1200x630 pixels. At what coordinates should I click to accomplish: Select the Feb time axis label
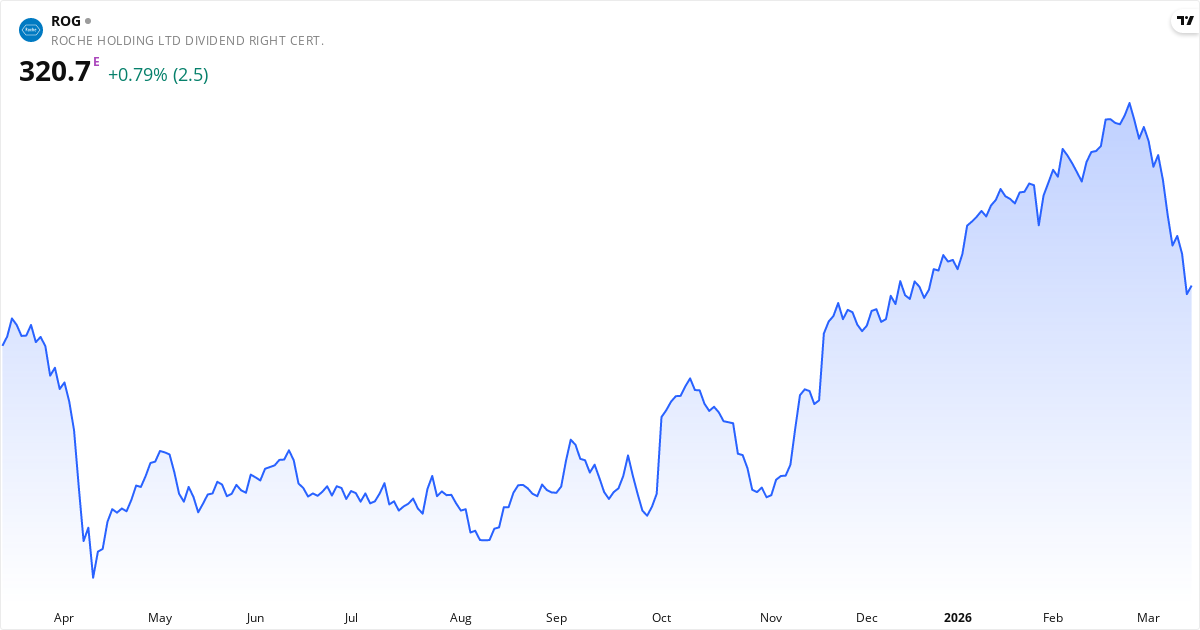click(x=1053, y=618)
